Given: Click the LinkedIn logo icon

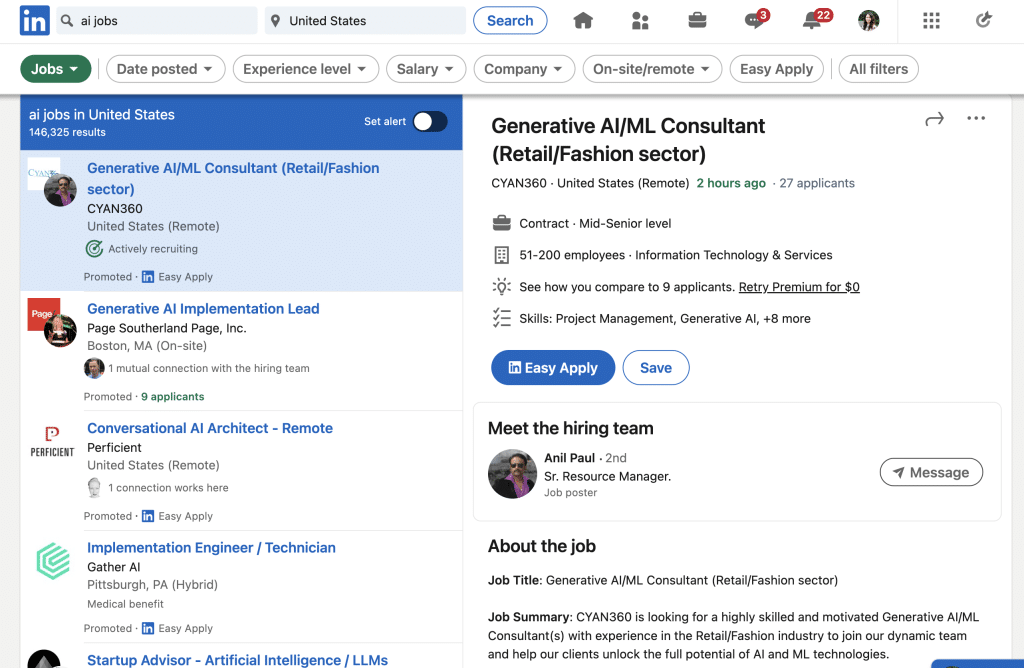Looking at the screenshot, I should [x=35, y=20].
